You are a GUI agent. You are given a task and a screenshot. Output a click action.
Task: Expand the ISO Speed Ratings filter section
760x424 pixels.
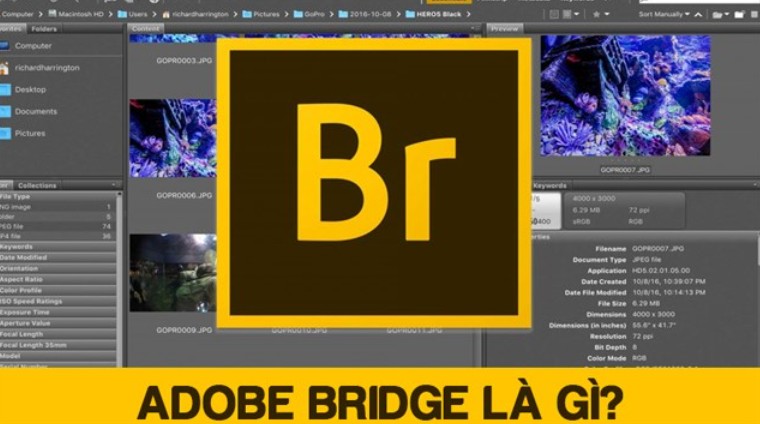pos(57,301)
